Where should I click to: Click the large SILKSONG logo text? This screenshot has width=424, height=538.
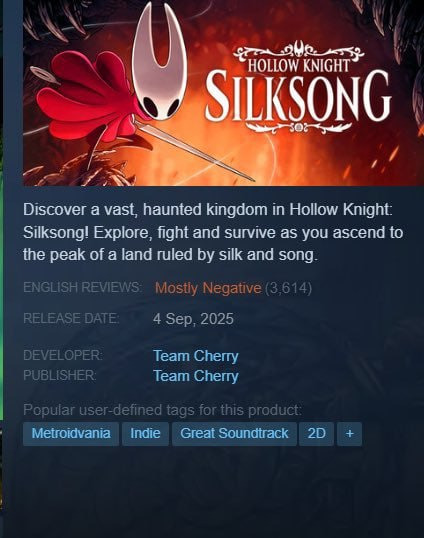click(x=298, y=96)
